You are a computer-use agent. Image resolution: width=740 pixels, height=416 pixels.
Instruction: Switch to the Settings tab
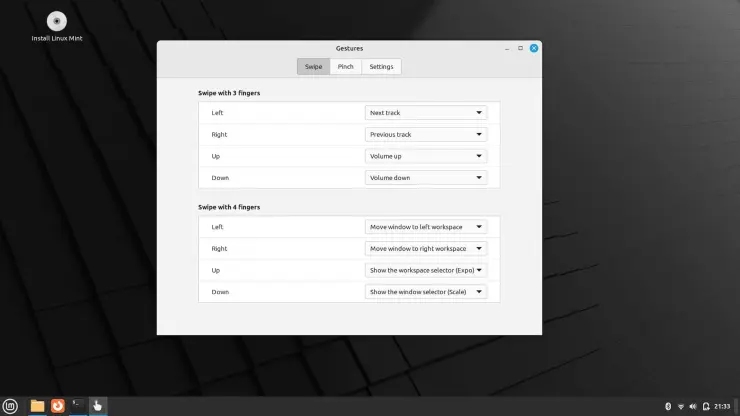pos(381,67)
